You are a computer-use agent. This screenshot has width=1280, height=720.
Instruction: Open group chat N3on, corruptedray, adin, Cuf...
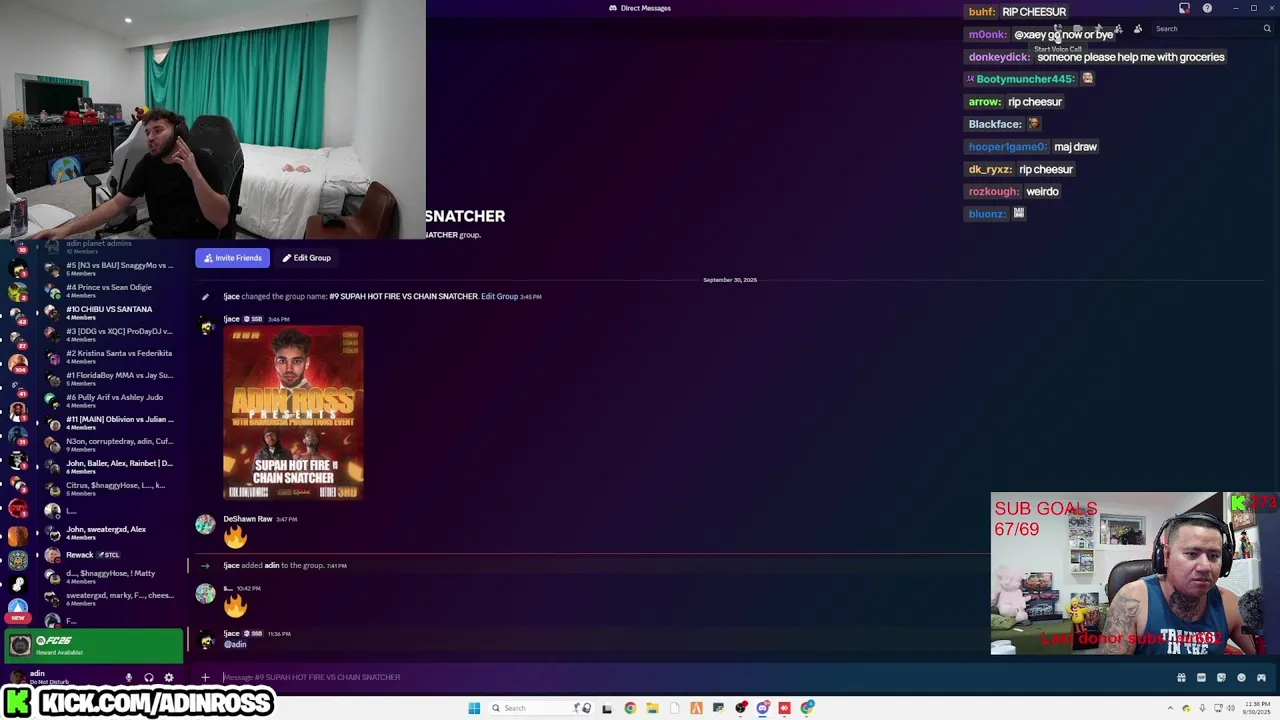[110, 445]
